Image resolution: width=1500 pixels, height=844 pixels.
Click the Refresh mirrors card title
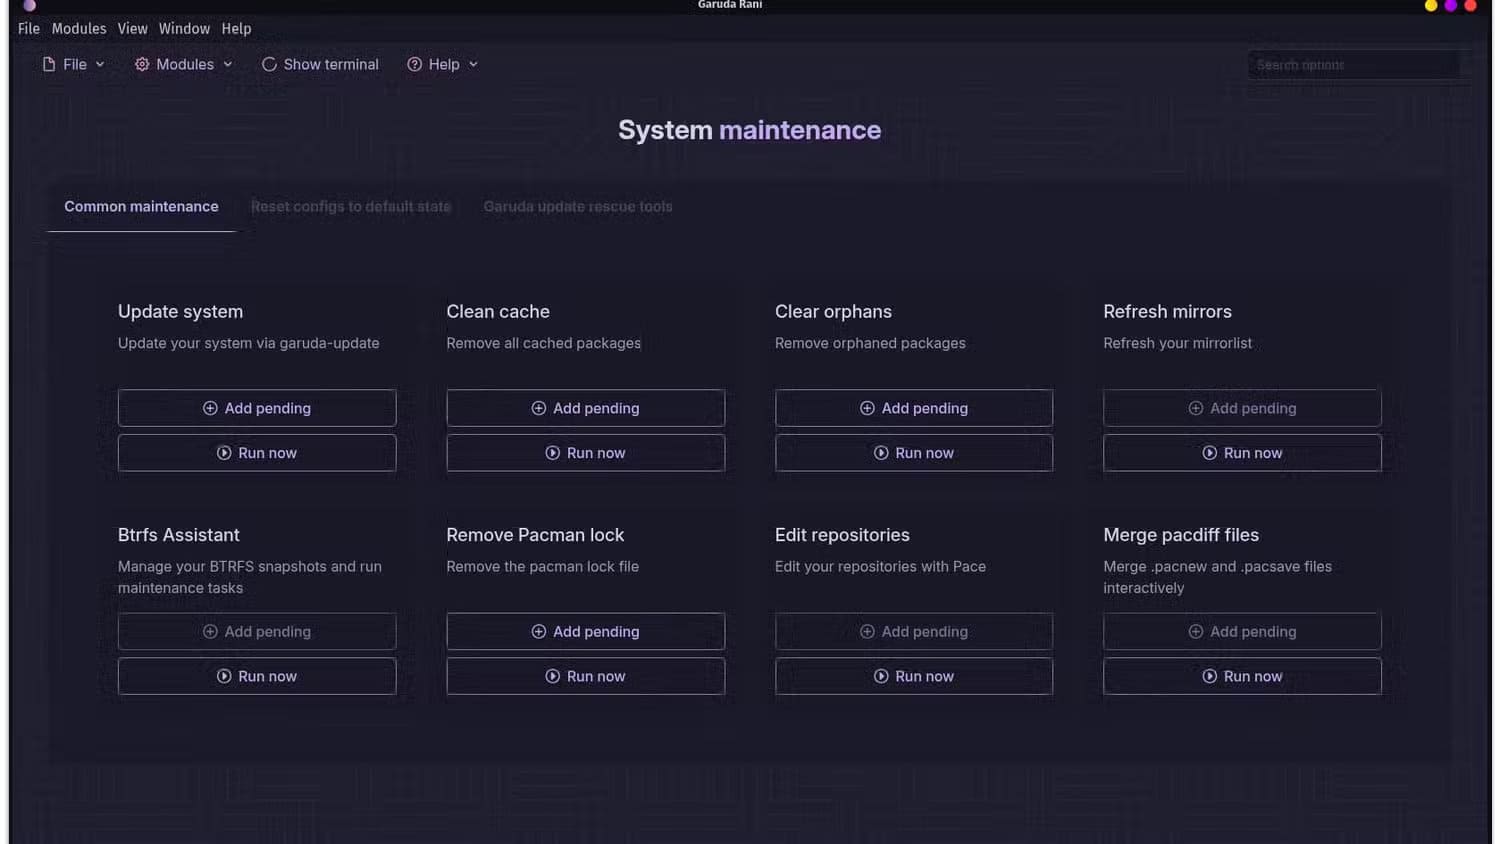point(1167,311)
